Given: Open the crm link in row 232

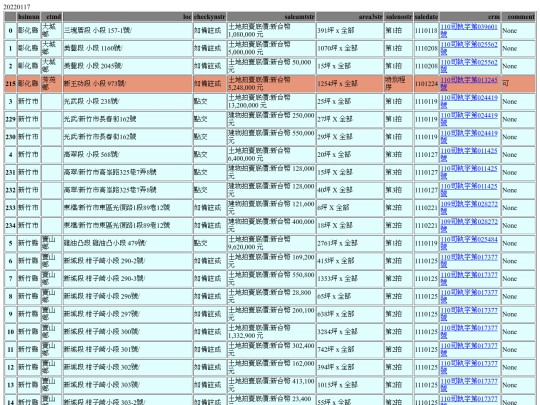Looking at the screenshot, I should click(469, 190).
